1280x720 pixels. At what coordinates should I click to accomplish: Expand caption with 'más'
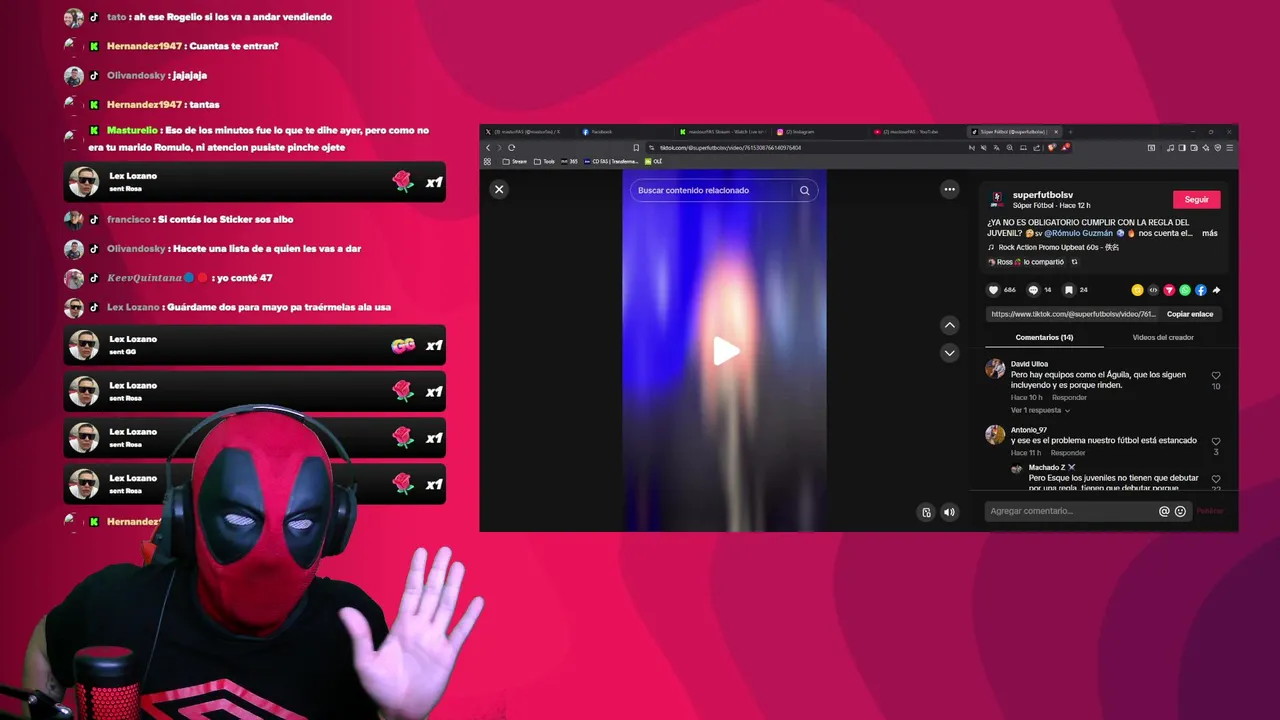tap(1210, 233)
